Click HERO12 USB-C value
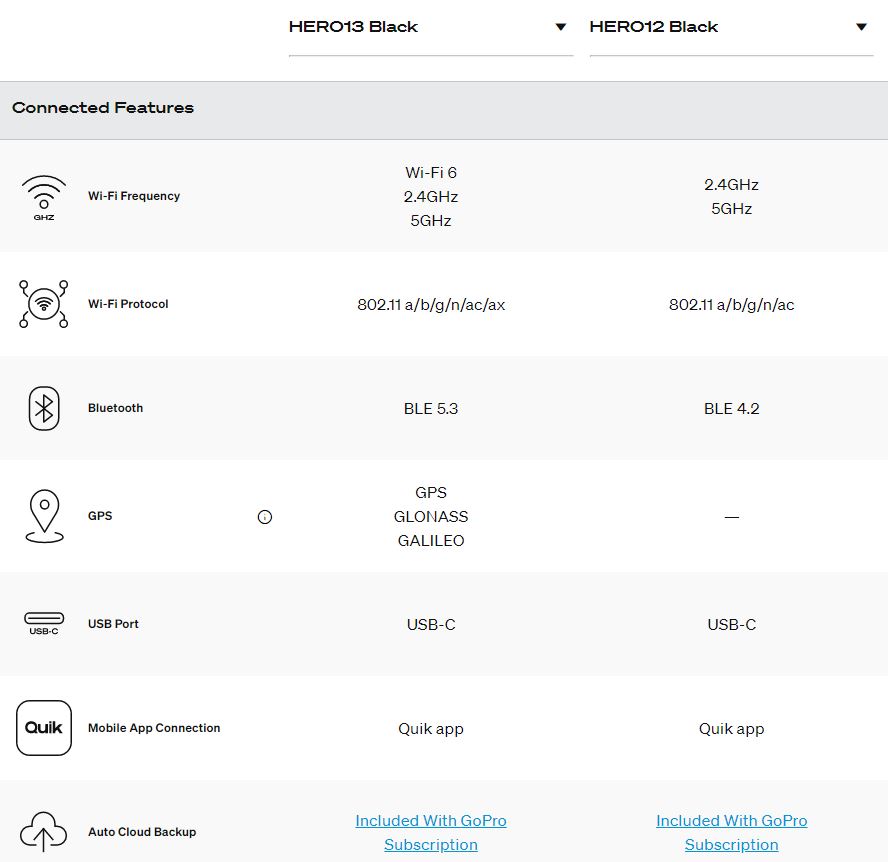This screenshot has height=862, width=888. click(732, 625)
